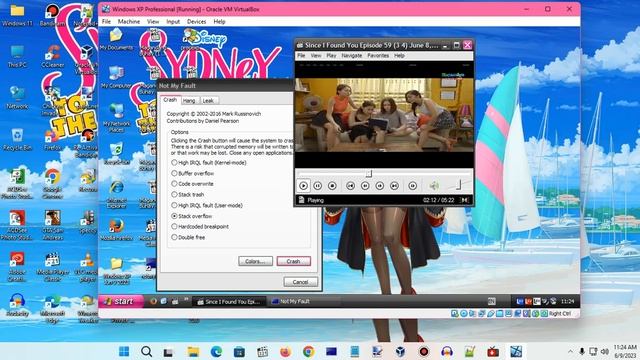The width and height of the screenshot is (640, 360).
Task: Show hidden tray icons chevron
Action: pyautogui.click(x=570, y=351)
